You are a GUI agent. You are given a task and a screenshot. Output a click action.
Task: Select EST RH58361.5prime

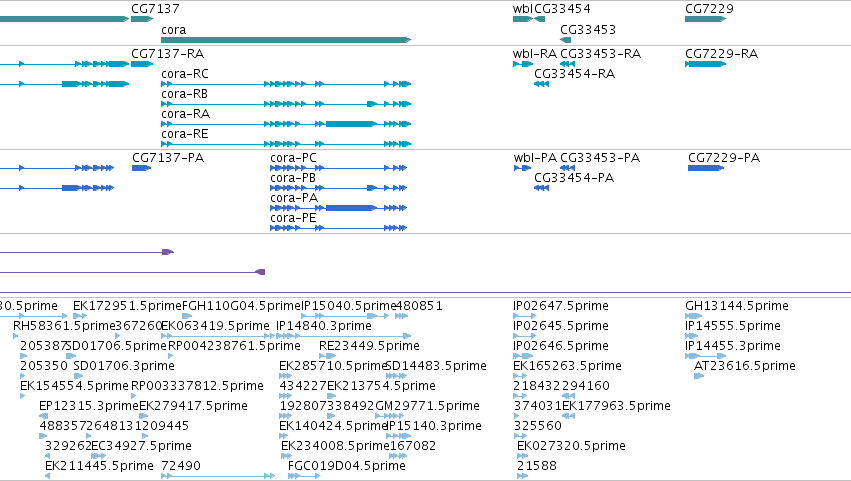point(64,326)
